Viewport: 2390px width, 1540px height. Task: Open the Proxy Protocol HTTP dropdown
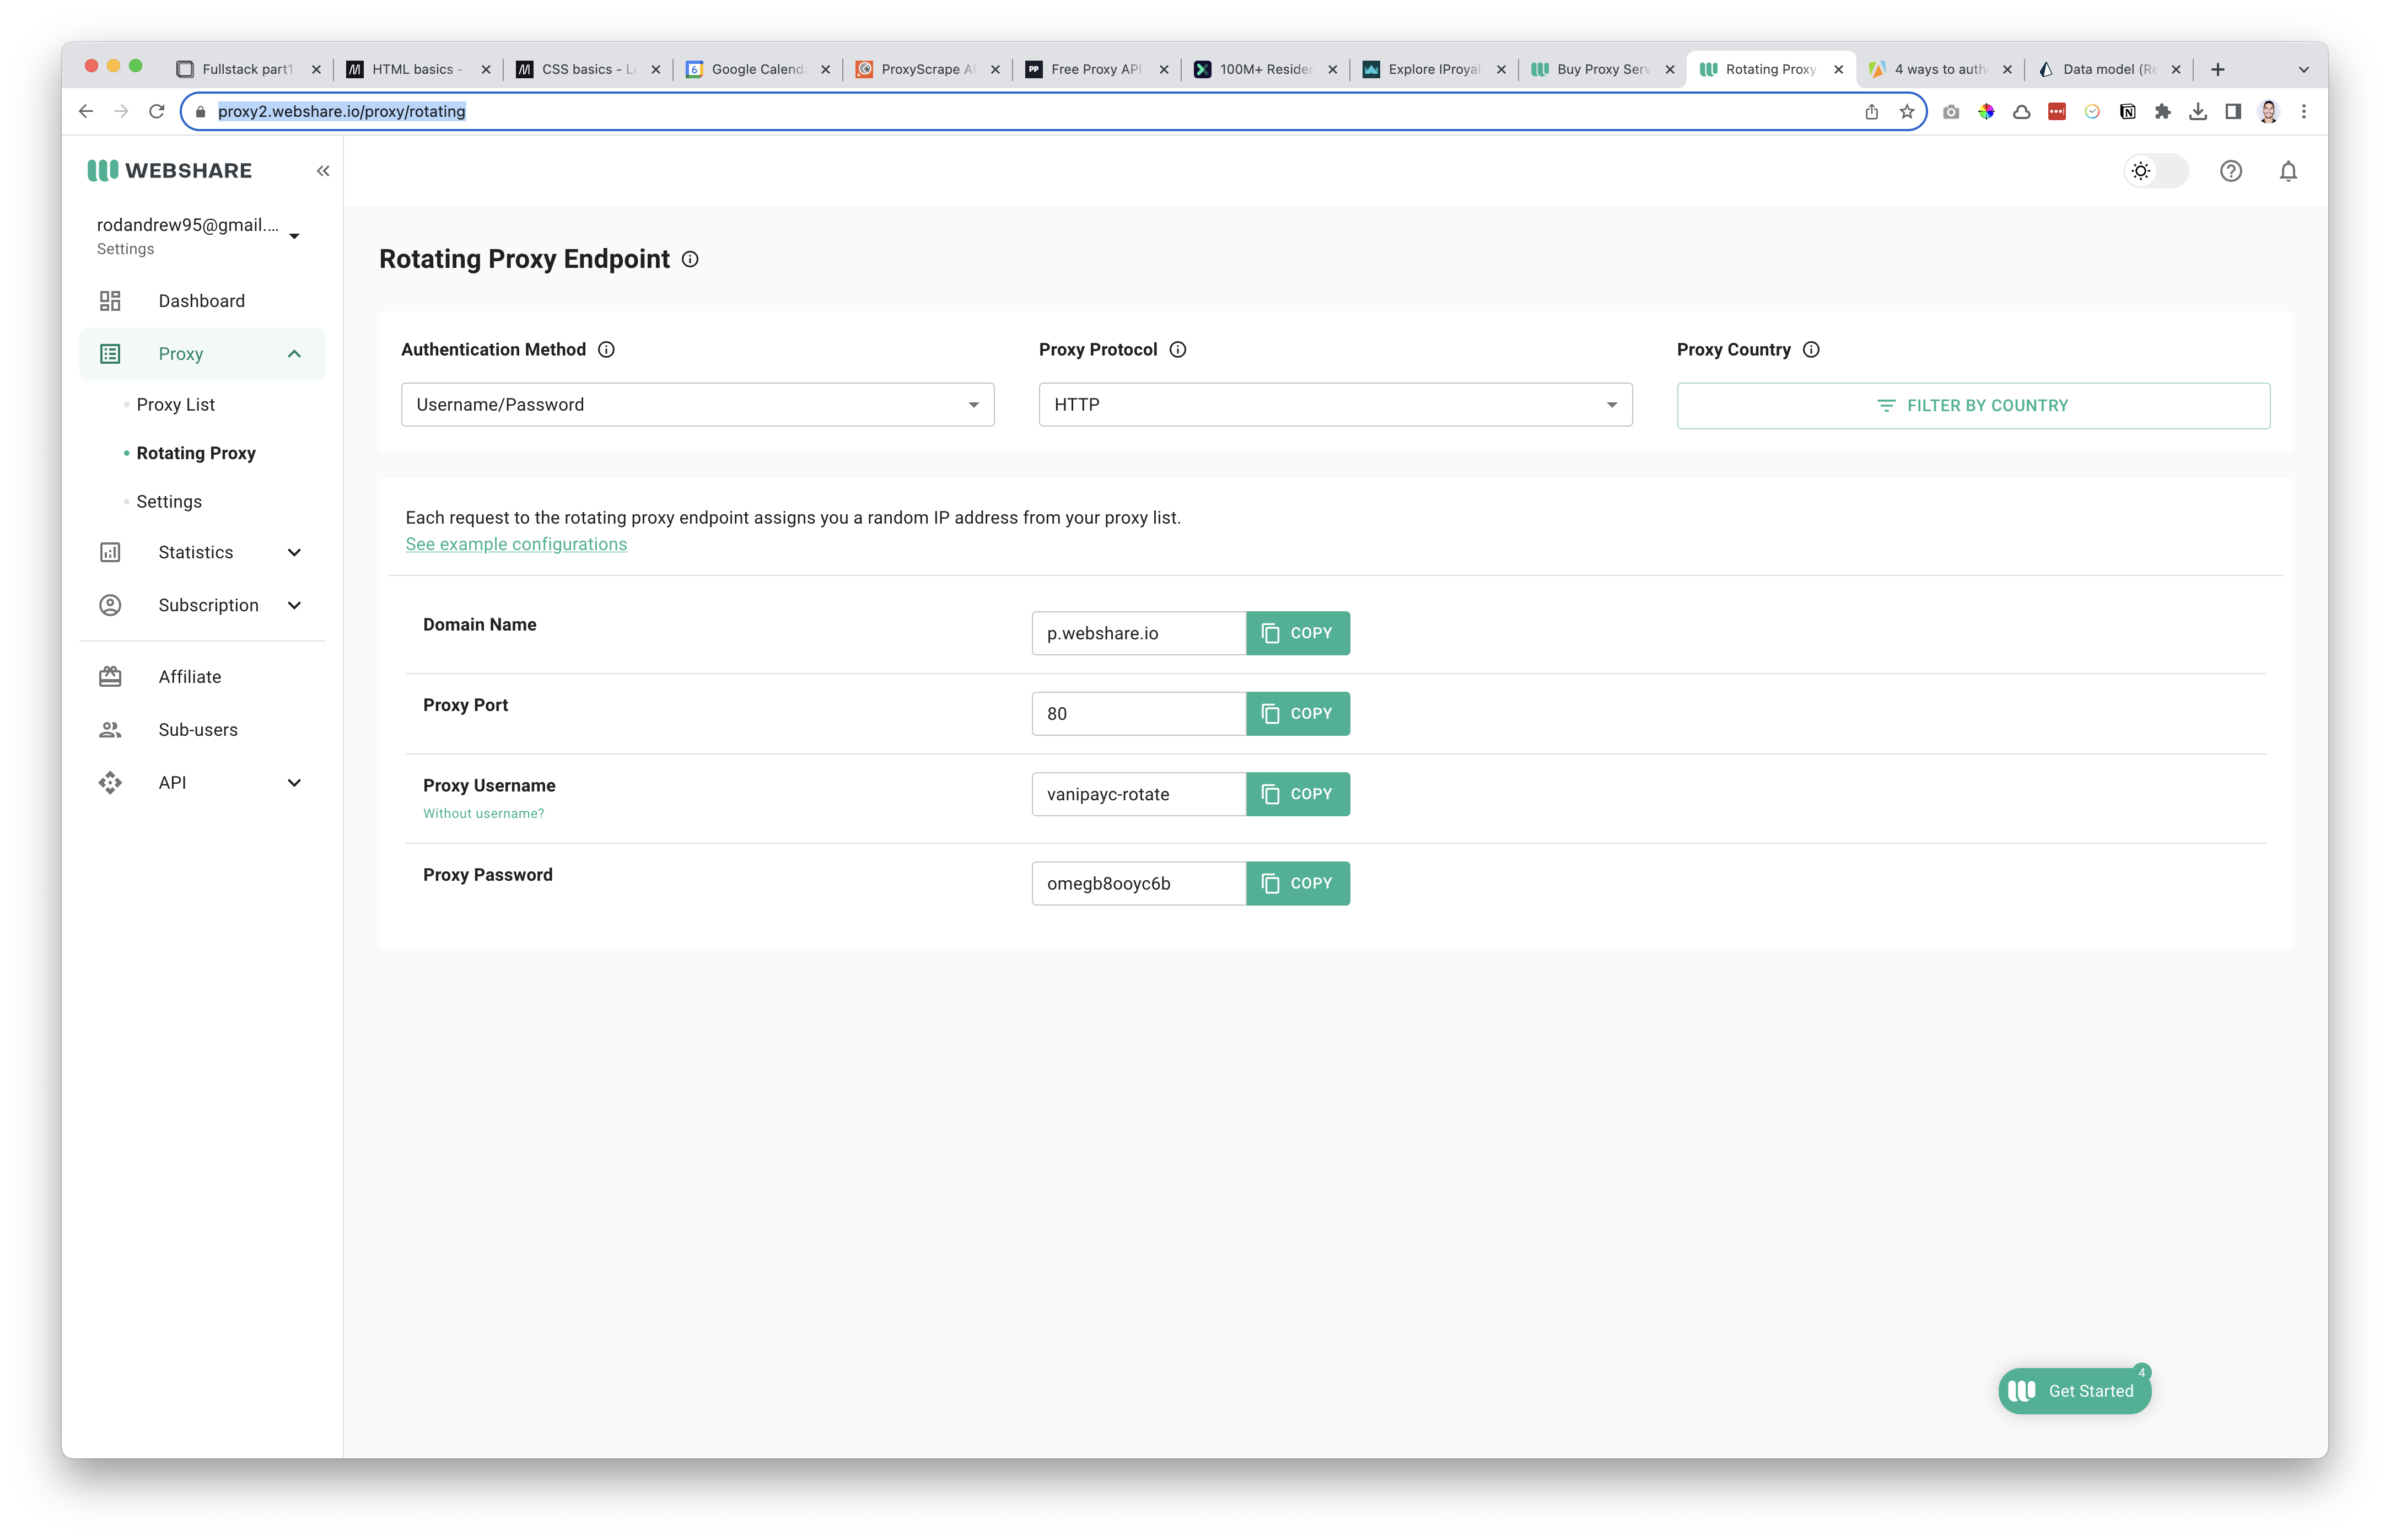1335,405
